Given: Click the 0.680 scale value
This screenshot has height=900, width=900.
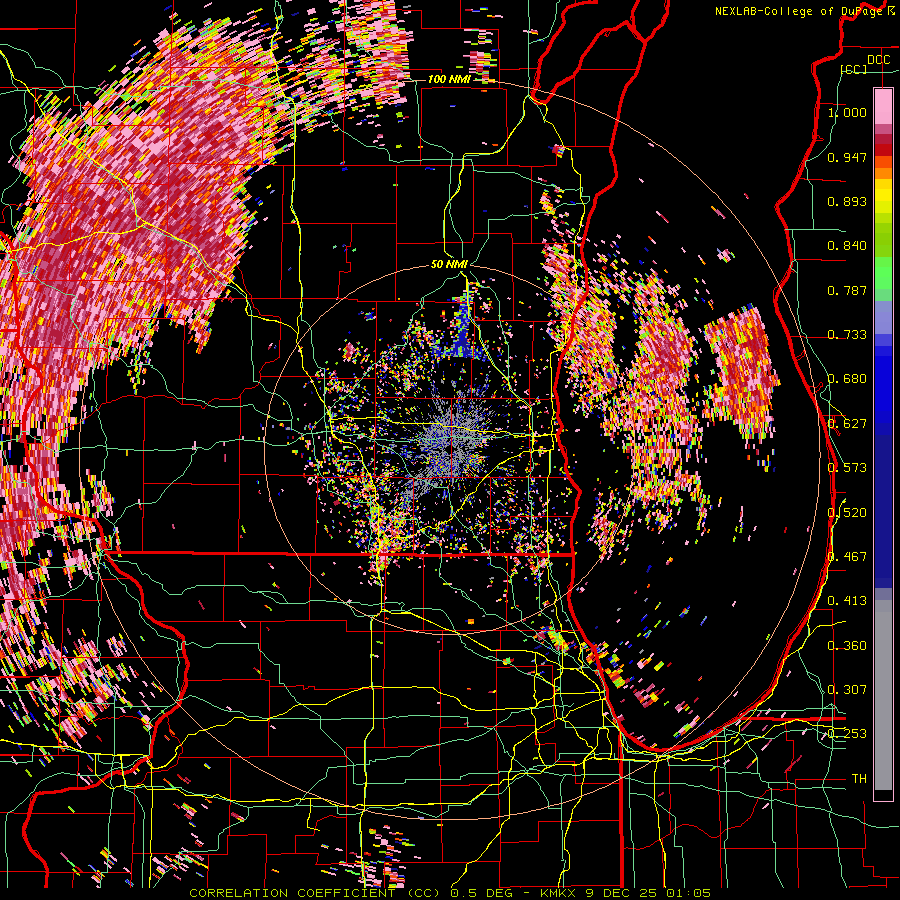Looking at the screenshot, I should 847,378.
